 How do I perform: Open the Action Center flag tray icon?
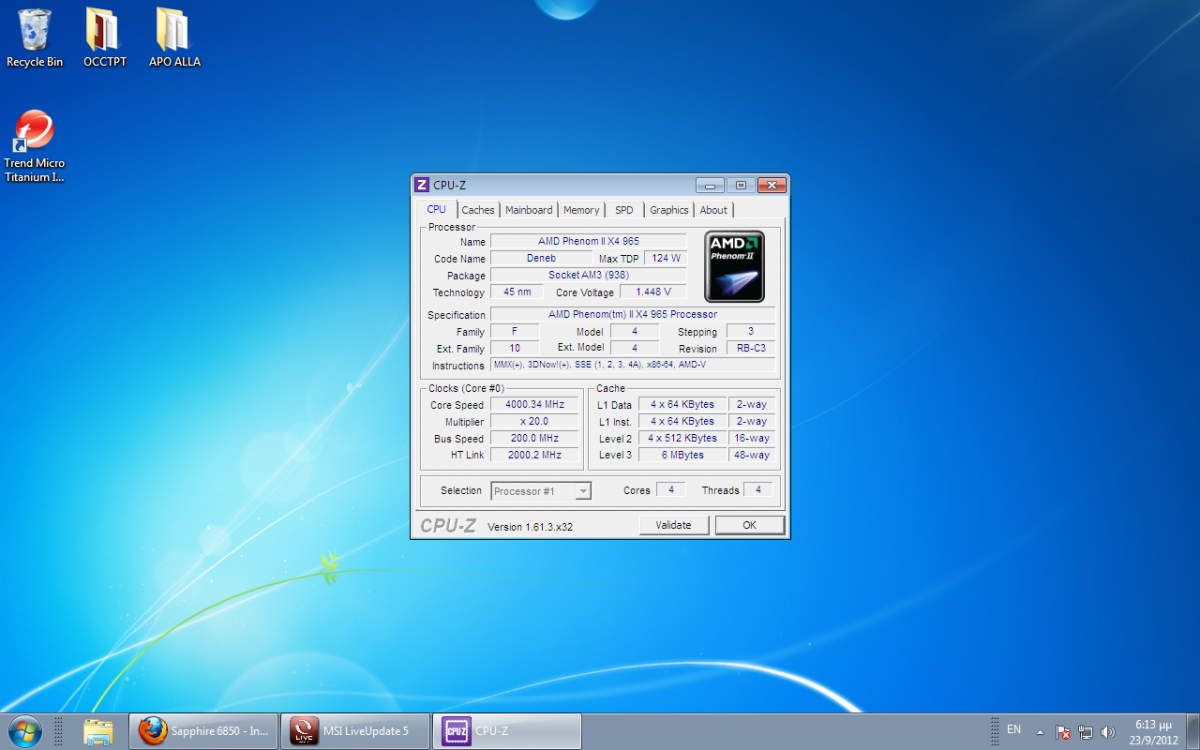pos(1063,732)
